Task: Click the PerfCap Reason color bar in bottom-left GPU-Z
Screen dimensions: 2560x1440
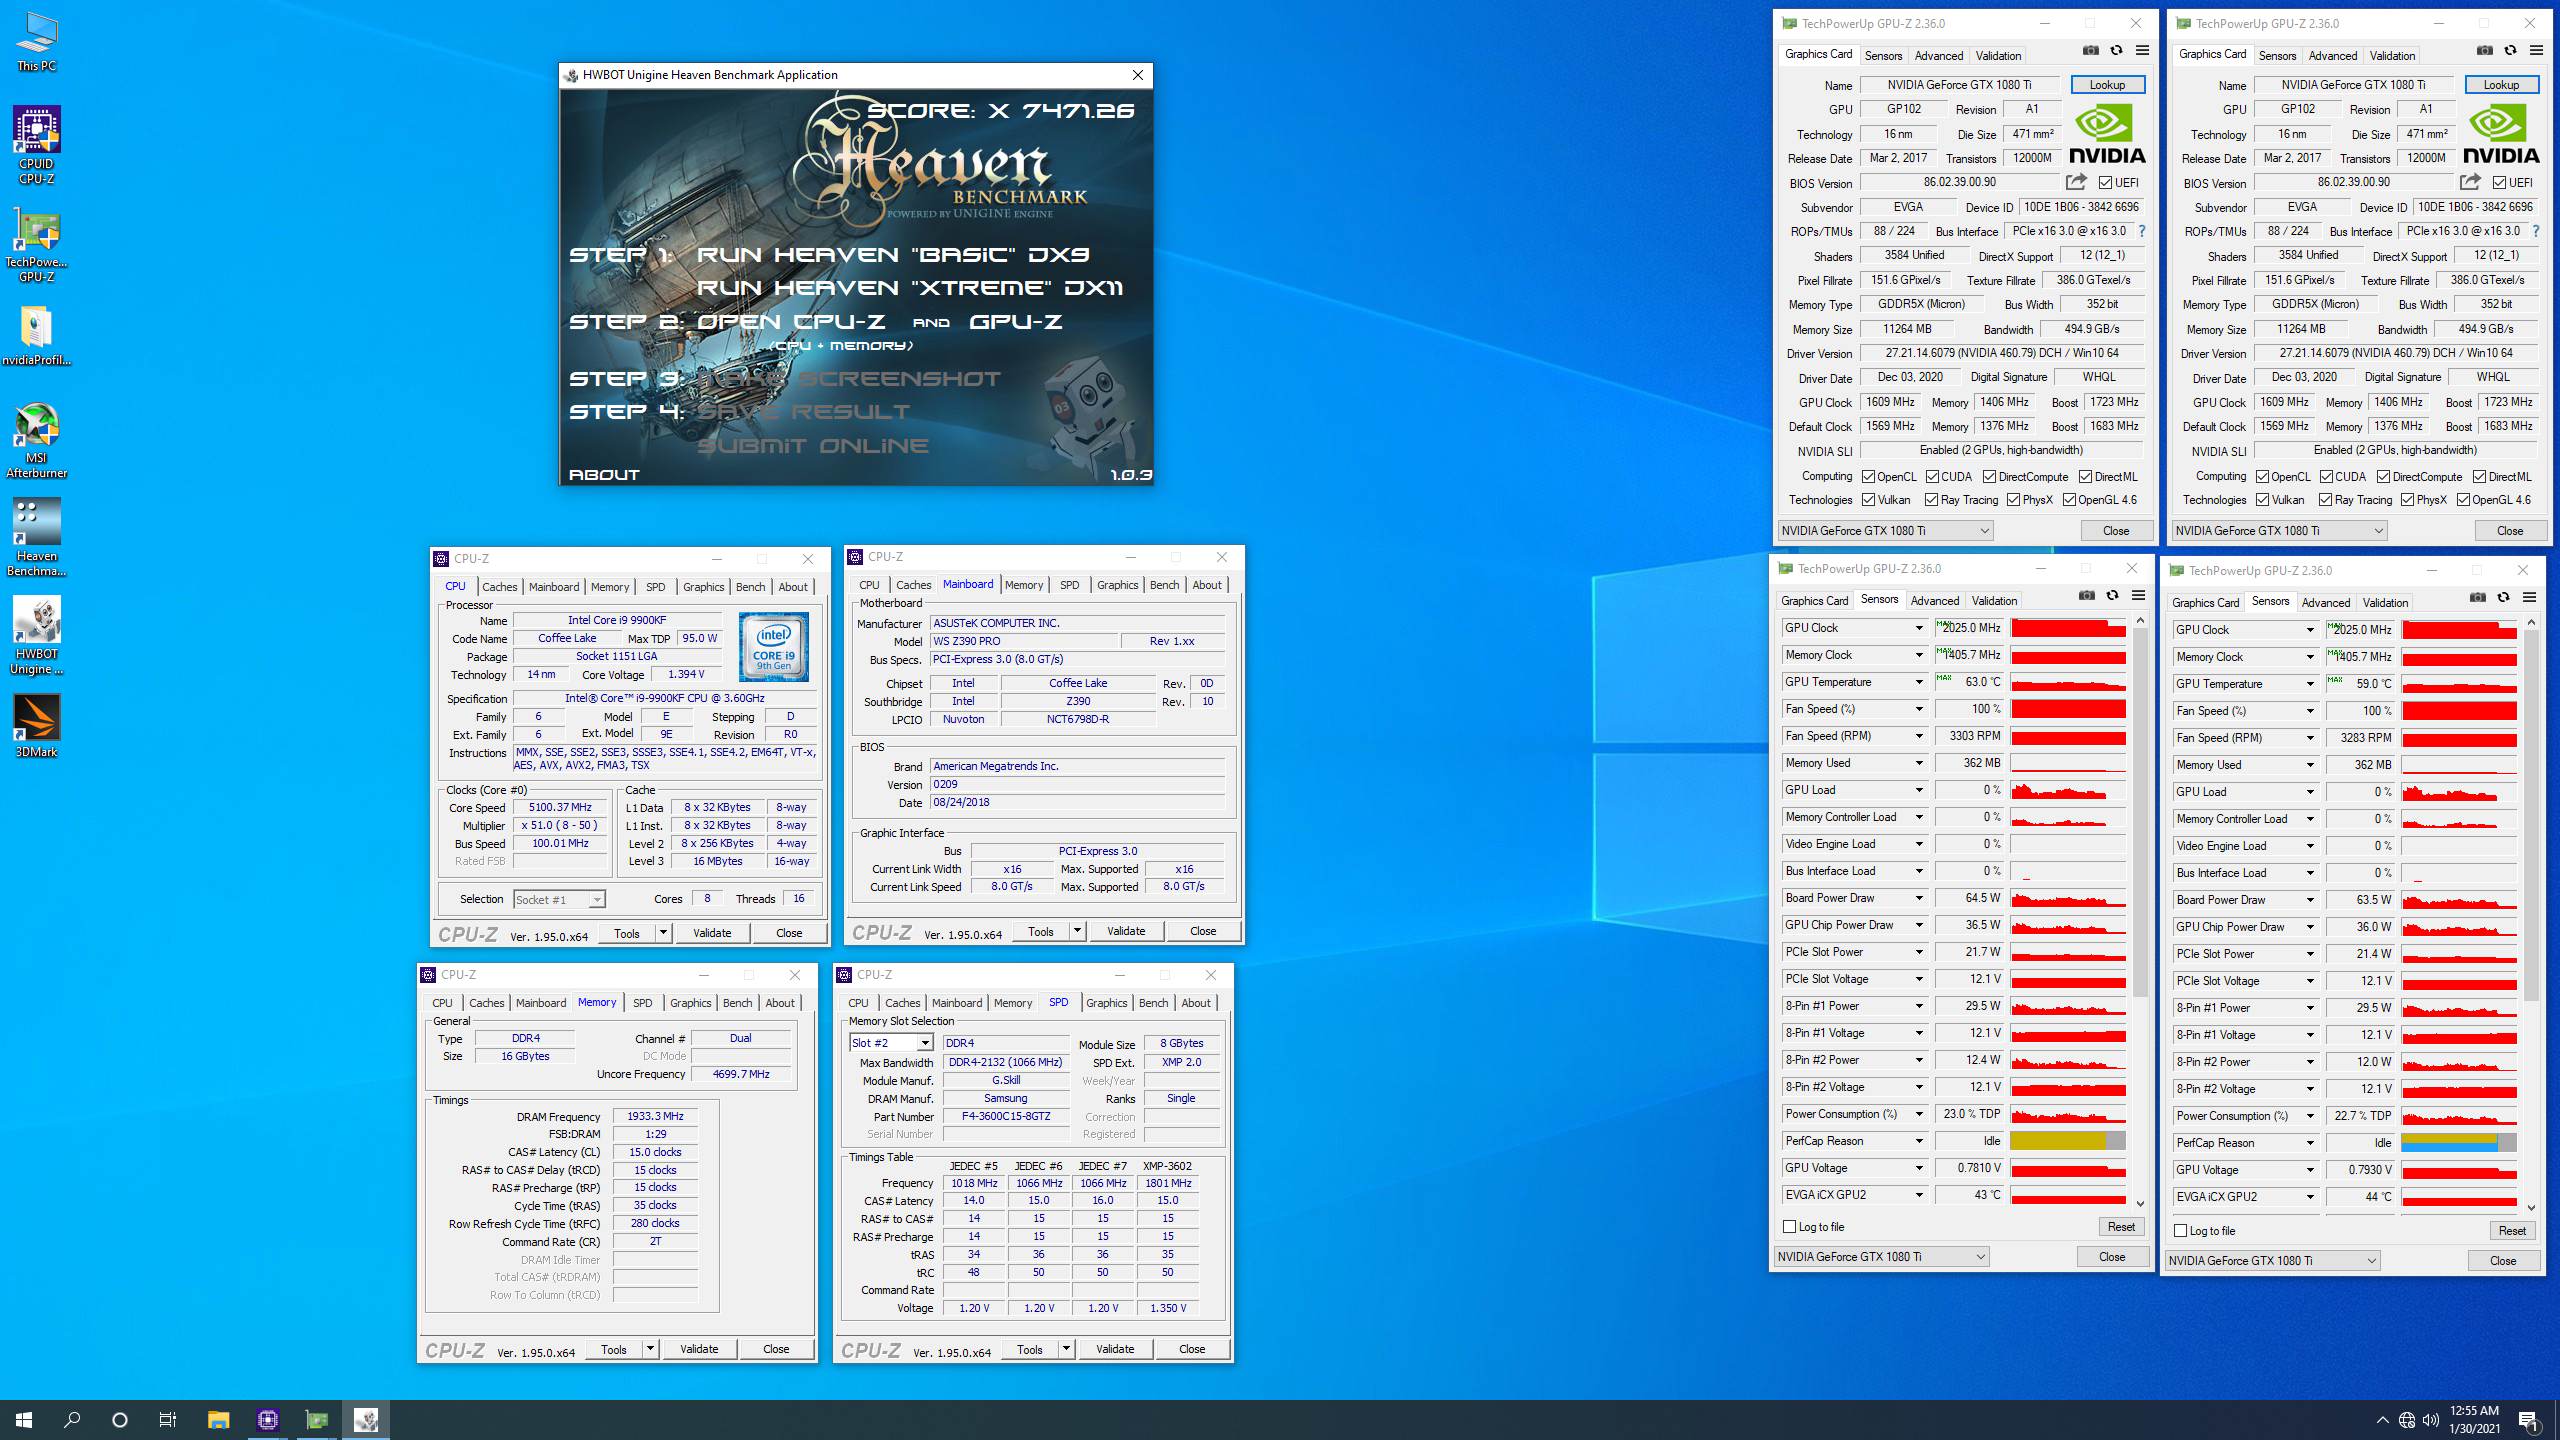Action: coord(2067,1141)
